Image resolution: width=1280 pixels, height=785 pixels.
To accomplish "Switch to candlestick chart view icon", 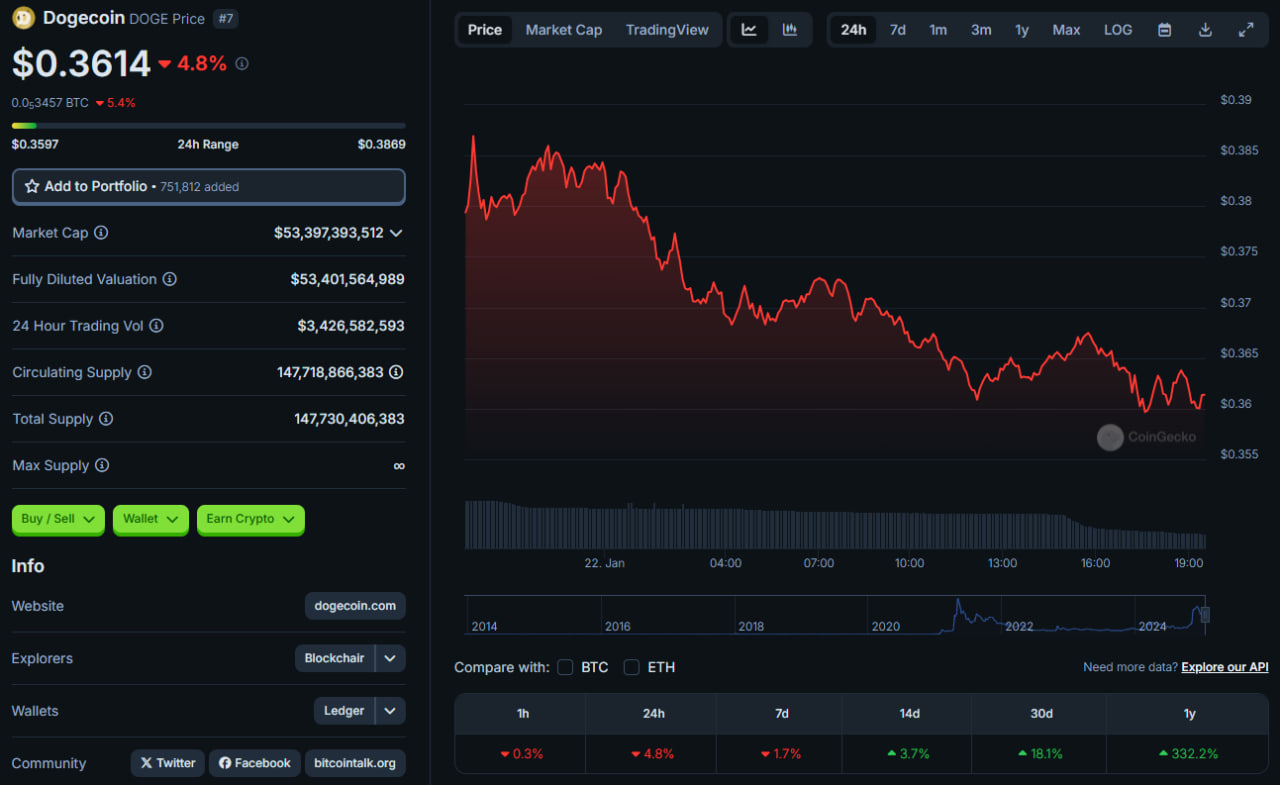I will pos(790,30).
